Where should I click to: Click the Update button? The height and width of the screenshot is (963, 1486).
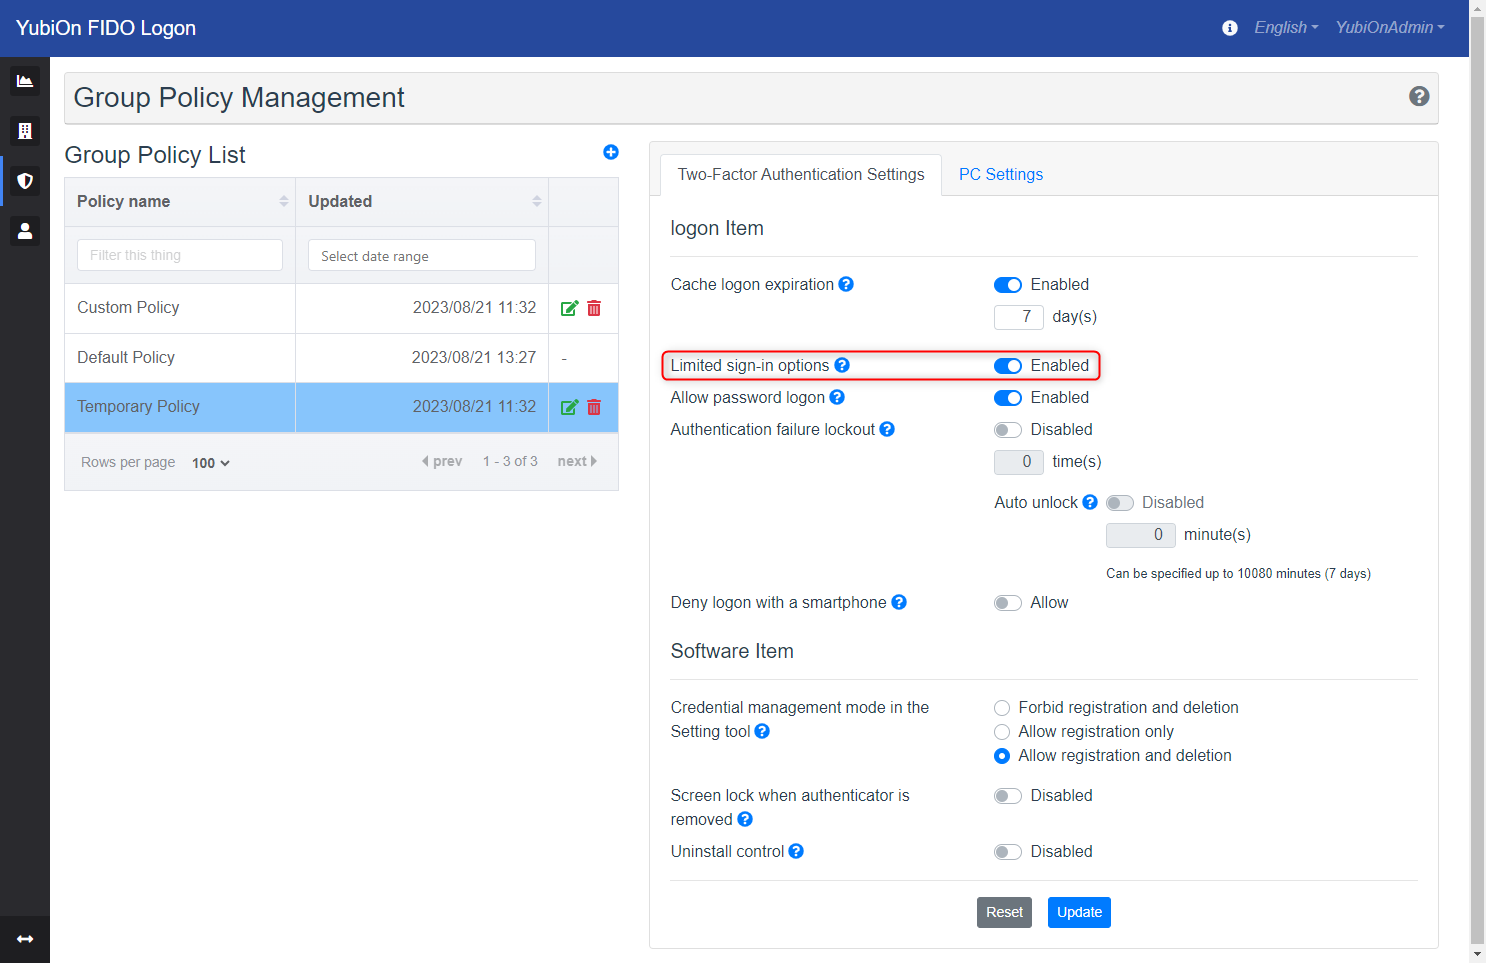tap(1079, 912)
